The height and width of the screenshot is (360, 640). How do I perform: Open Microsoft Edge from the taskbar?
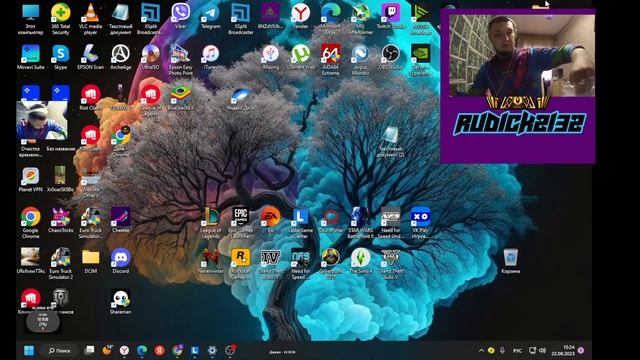click(142, 350)
